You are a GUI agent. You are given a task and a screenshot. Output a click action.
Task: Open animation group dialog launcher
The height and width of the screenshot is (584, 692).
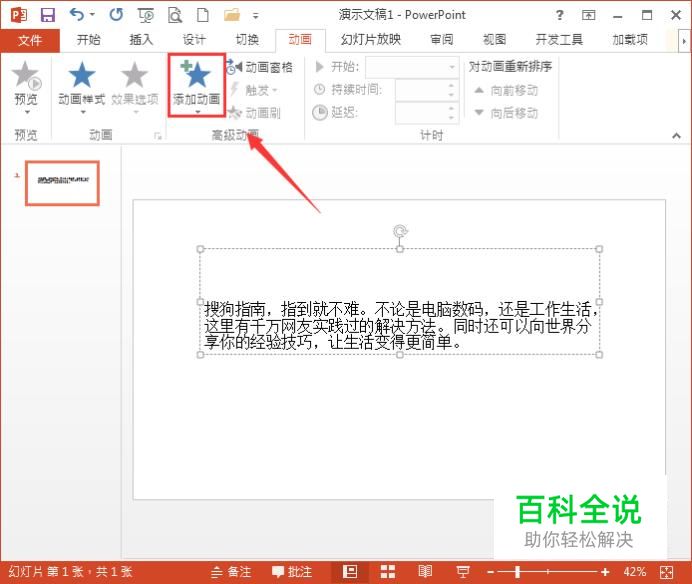[158, 136]
